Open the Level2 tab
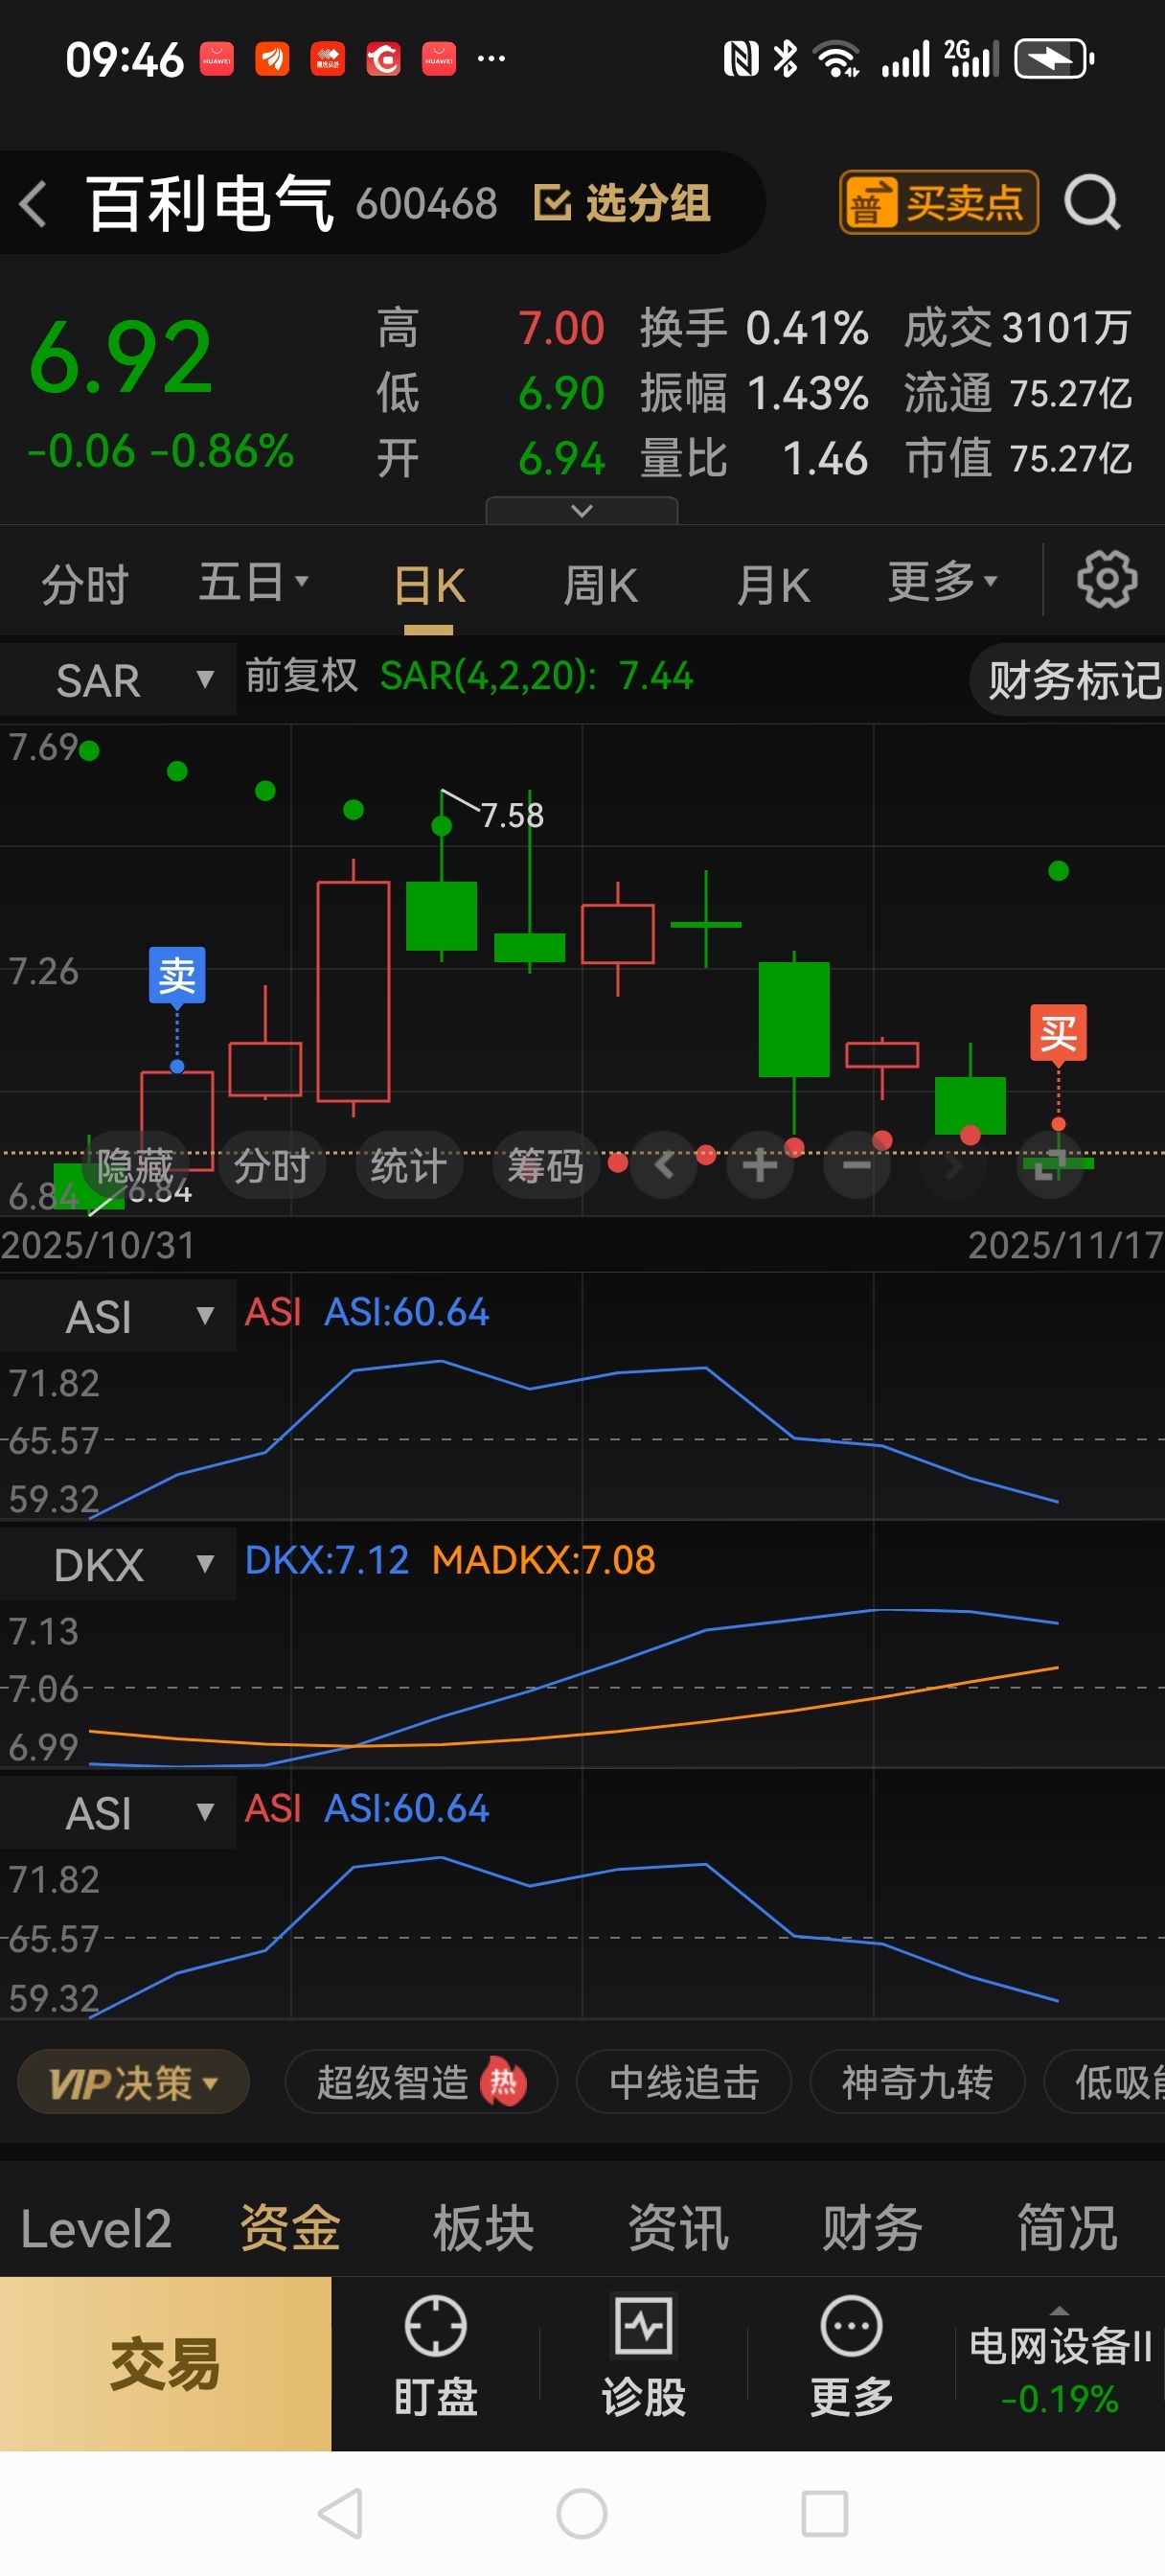The image size is (1165, 2576). coord(96,2229)
